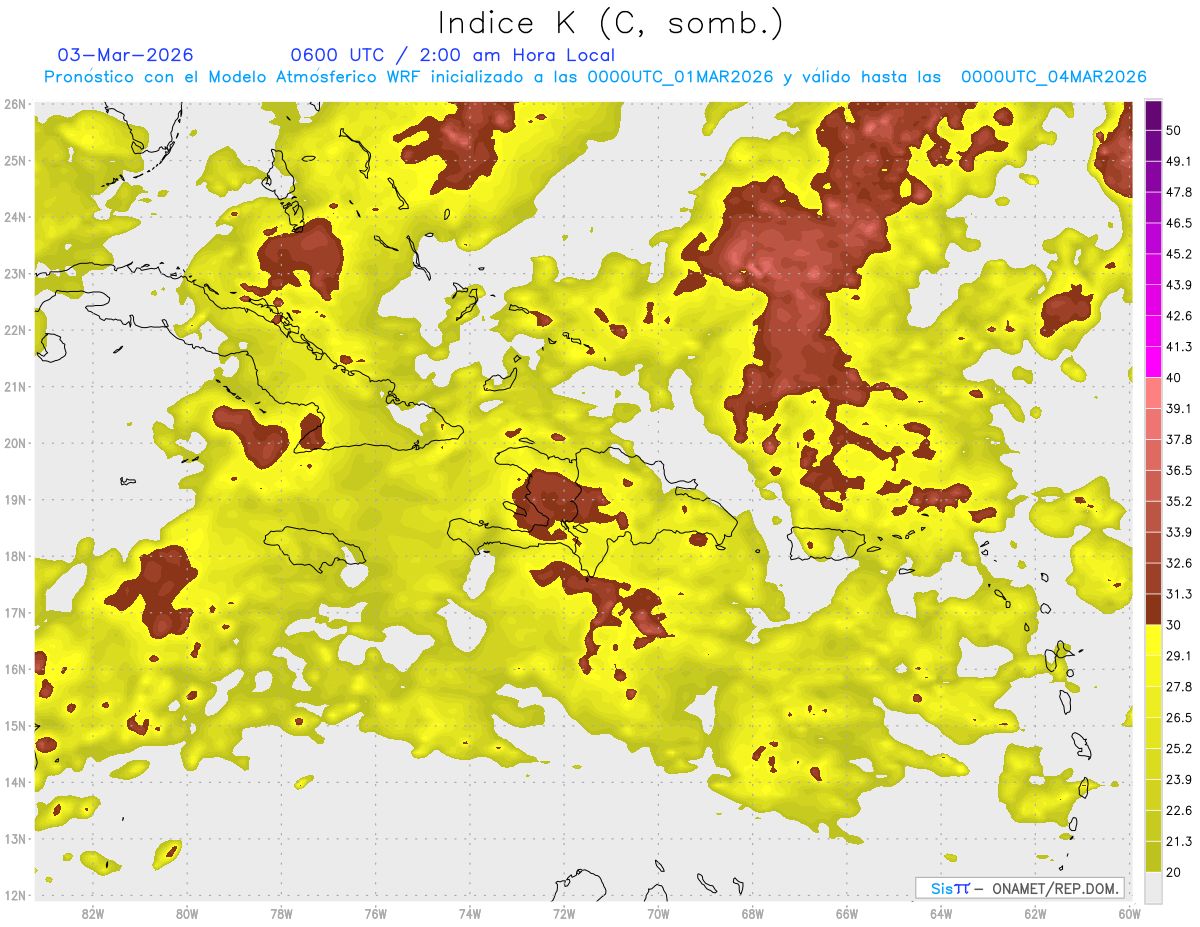
Task: Click the colorbar value "27.8"
Action: pyautogui.click(x=1178, y=686)
